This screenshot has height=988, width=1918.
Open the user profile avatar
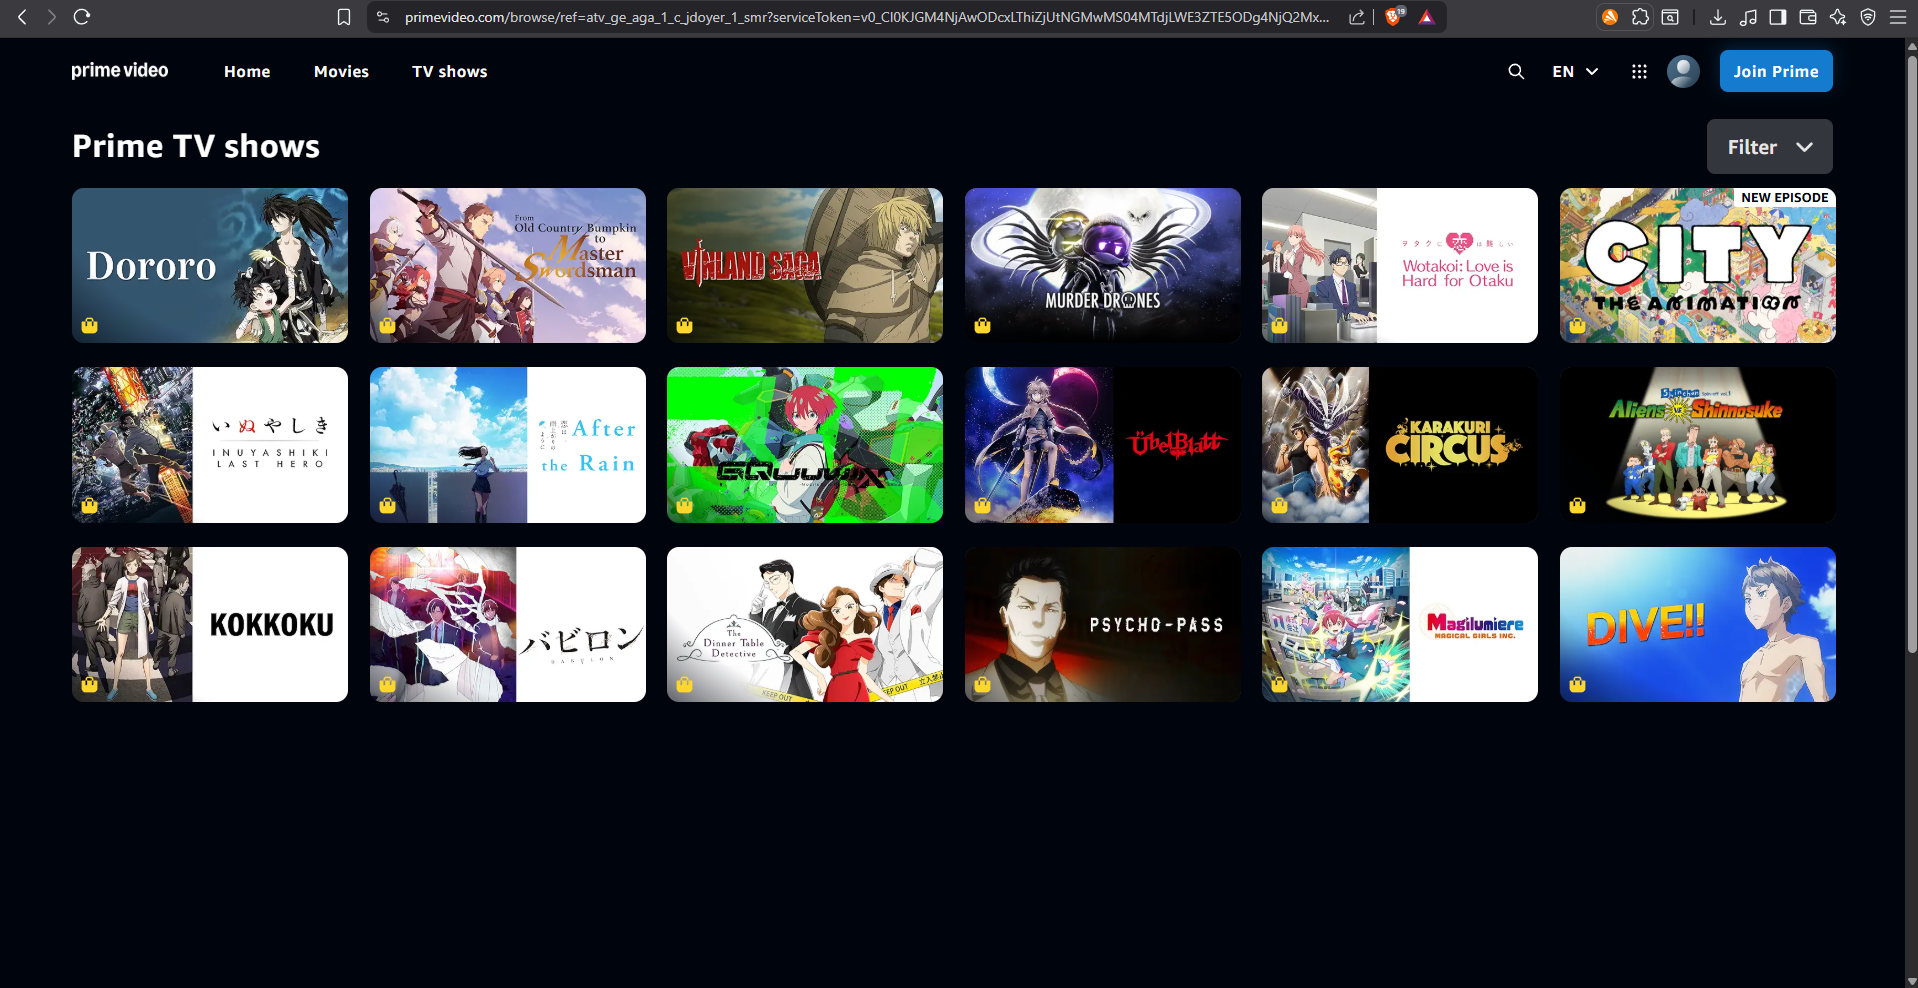(x=1683, y=71)
